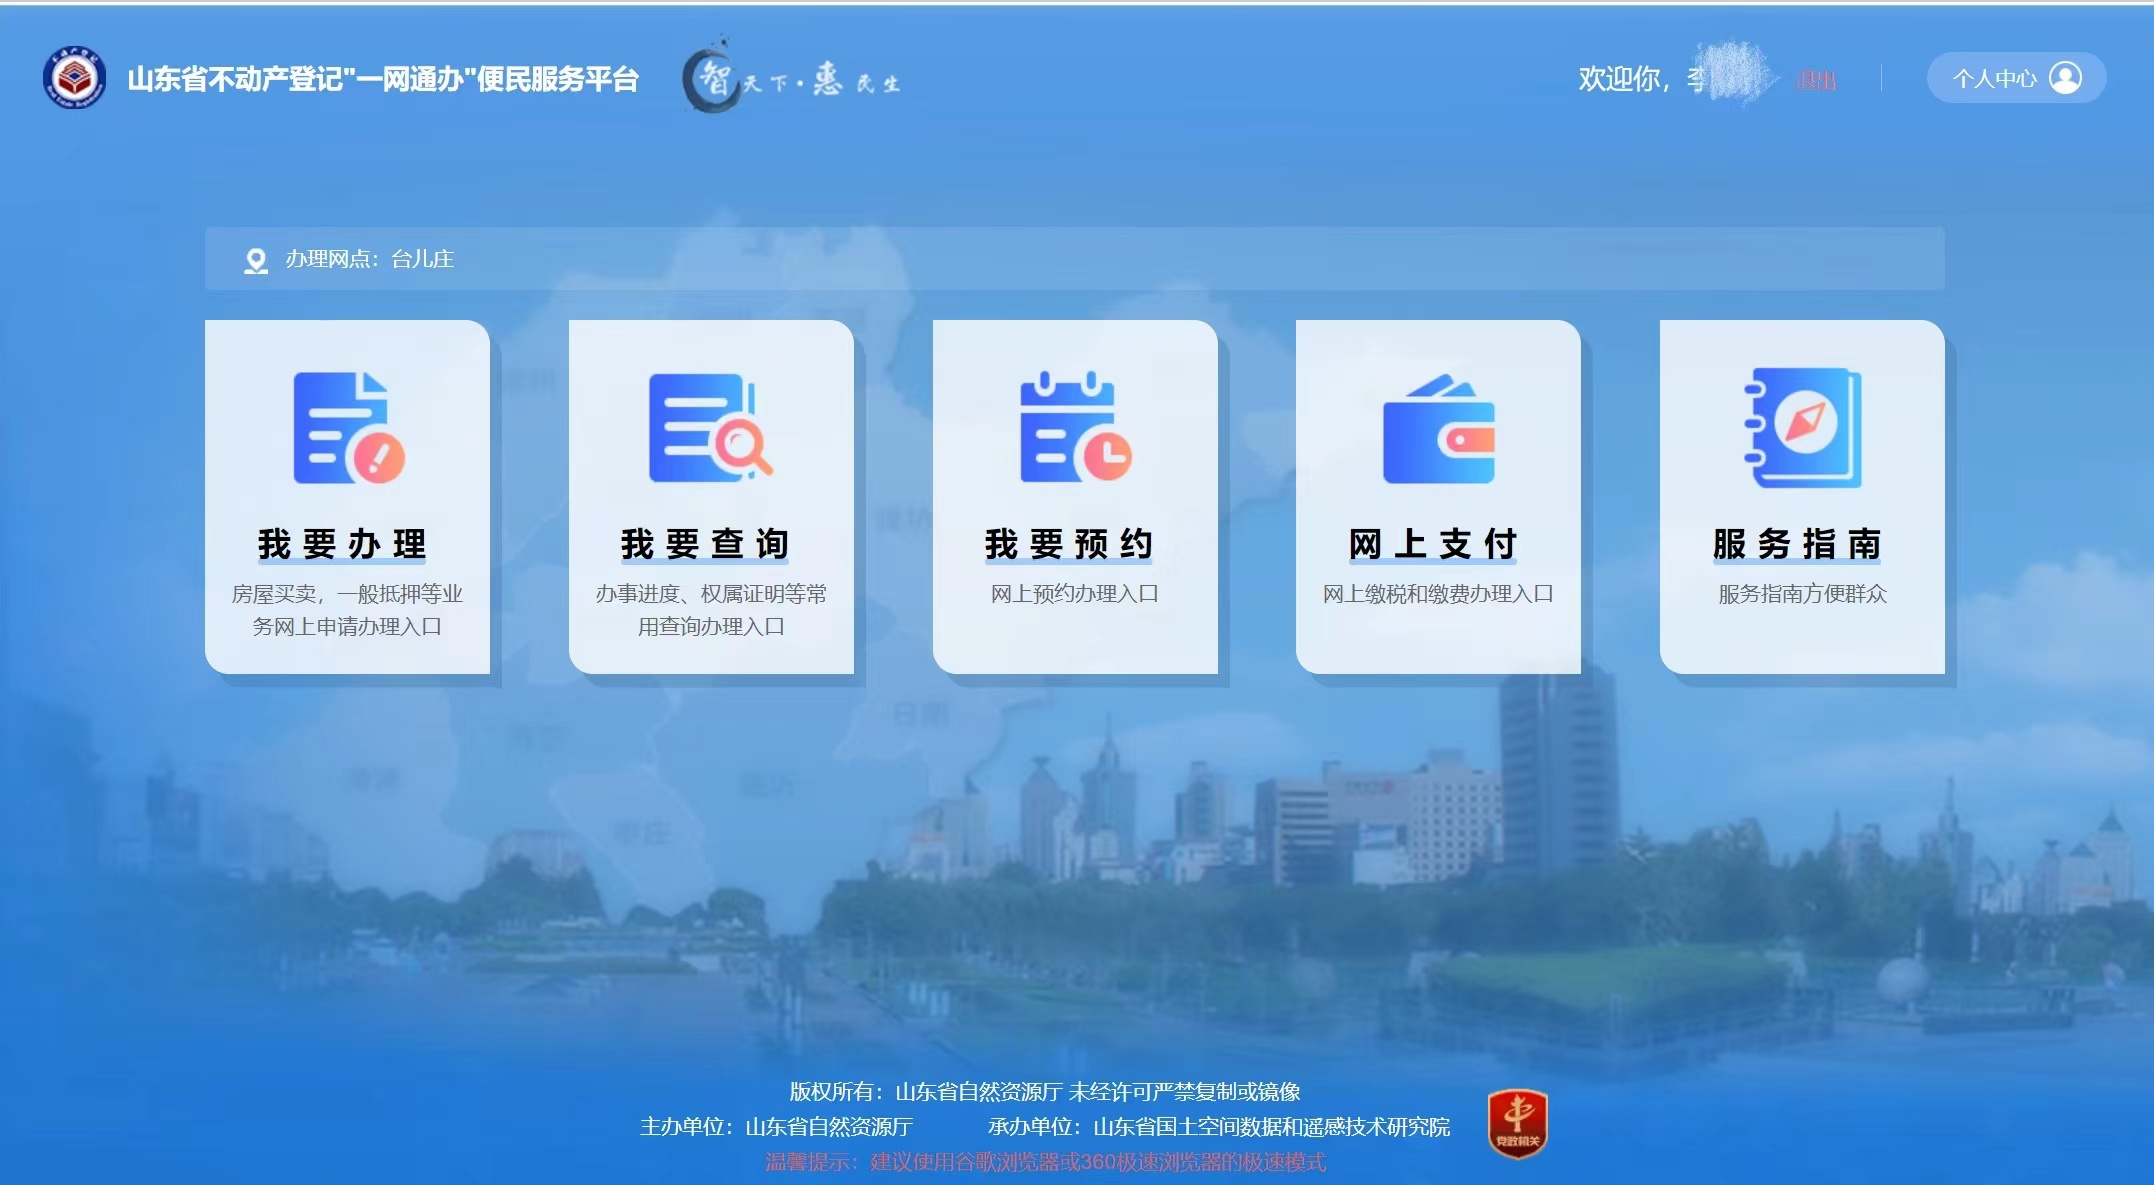Click description 网上缴税和缴费办理入口
Image resolution: width=2154 pixels, height=1185 pixels.
click(1437, 594)
